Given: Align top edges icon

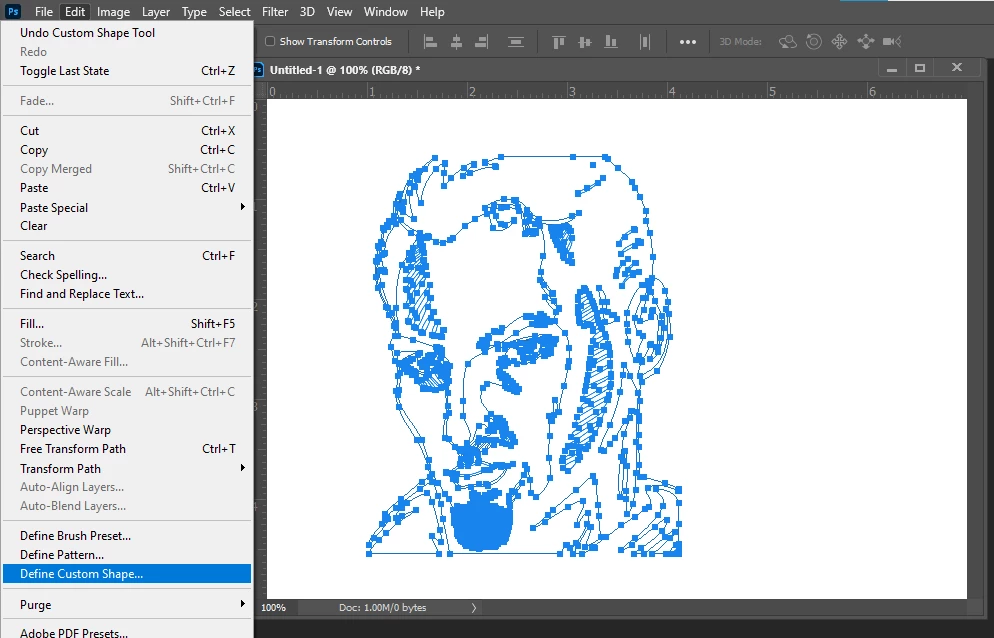Looking at the screenshot, I should (558, 42).
